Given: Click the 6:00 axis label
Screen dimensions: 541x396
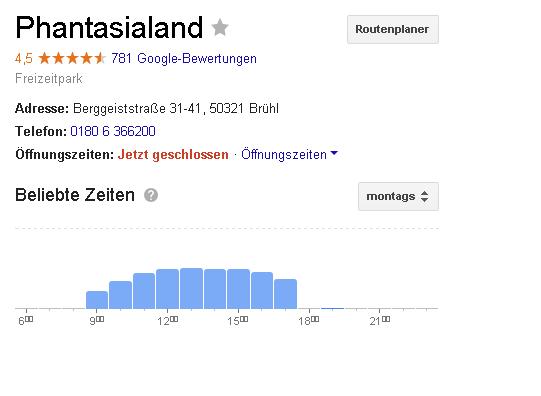Looking at the screenshot, I should pos(26,321).
